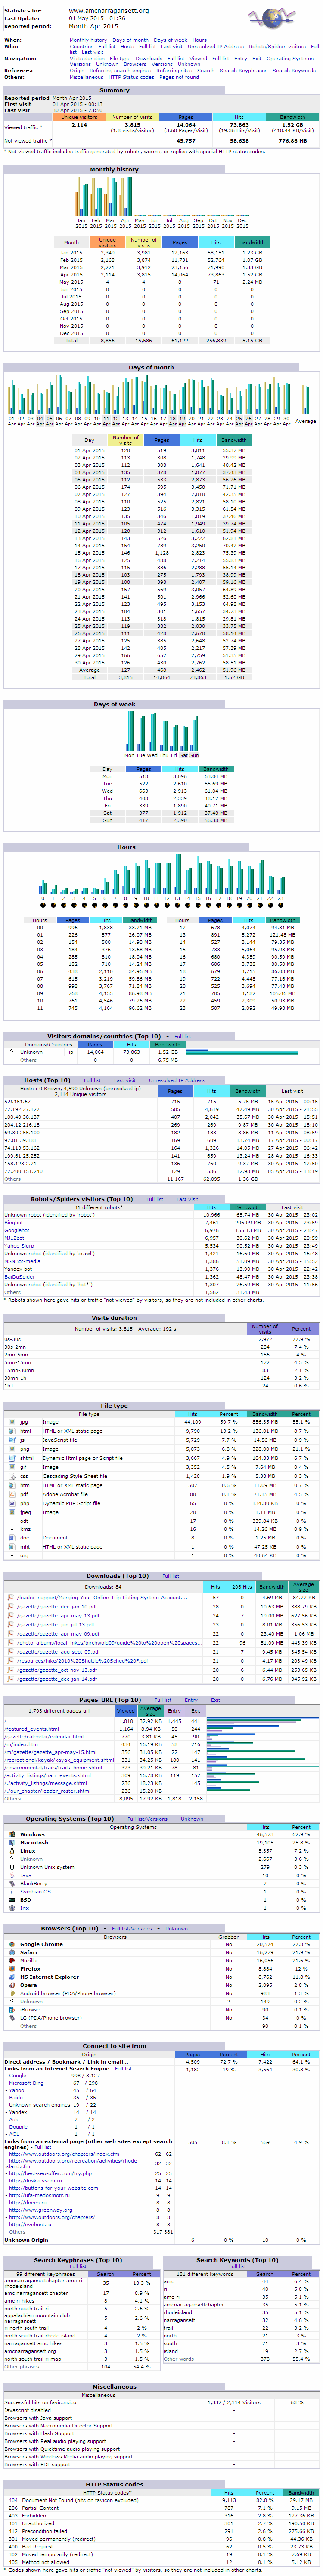Image resolution: width=323 pixels, height=2576 pixels.
Task: Click the Safari browser icon
Action: 11,1952
